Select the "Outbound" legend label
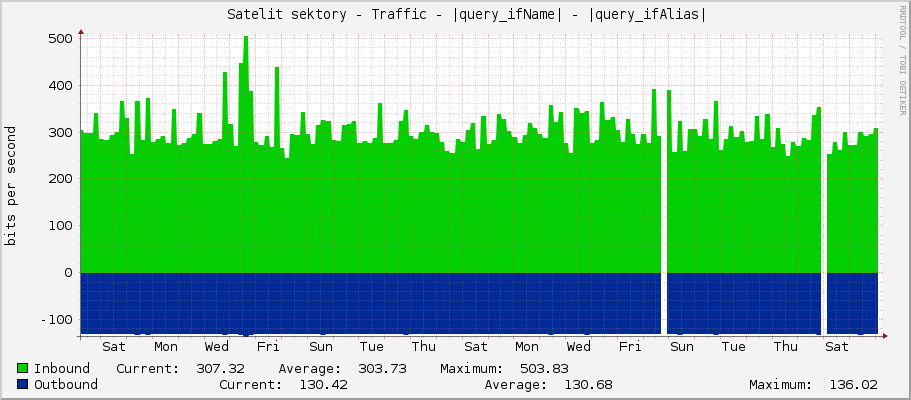 [x=66, y=384]
